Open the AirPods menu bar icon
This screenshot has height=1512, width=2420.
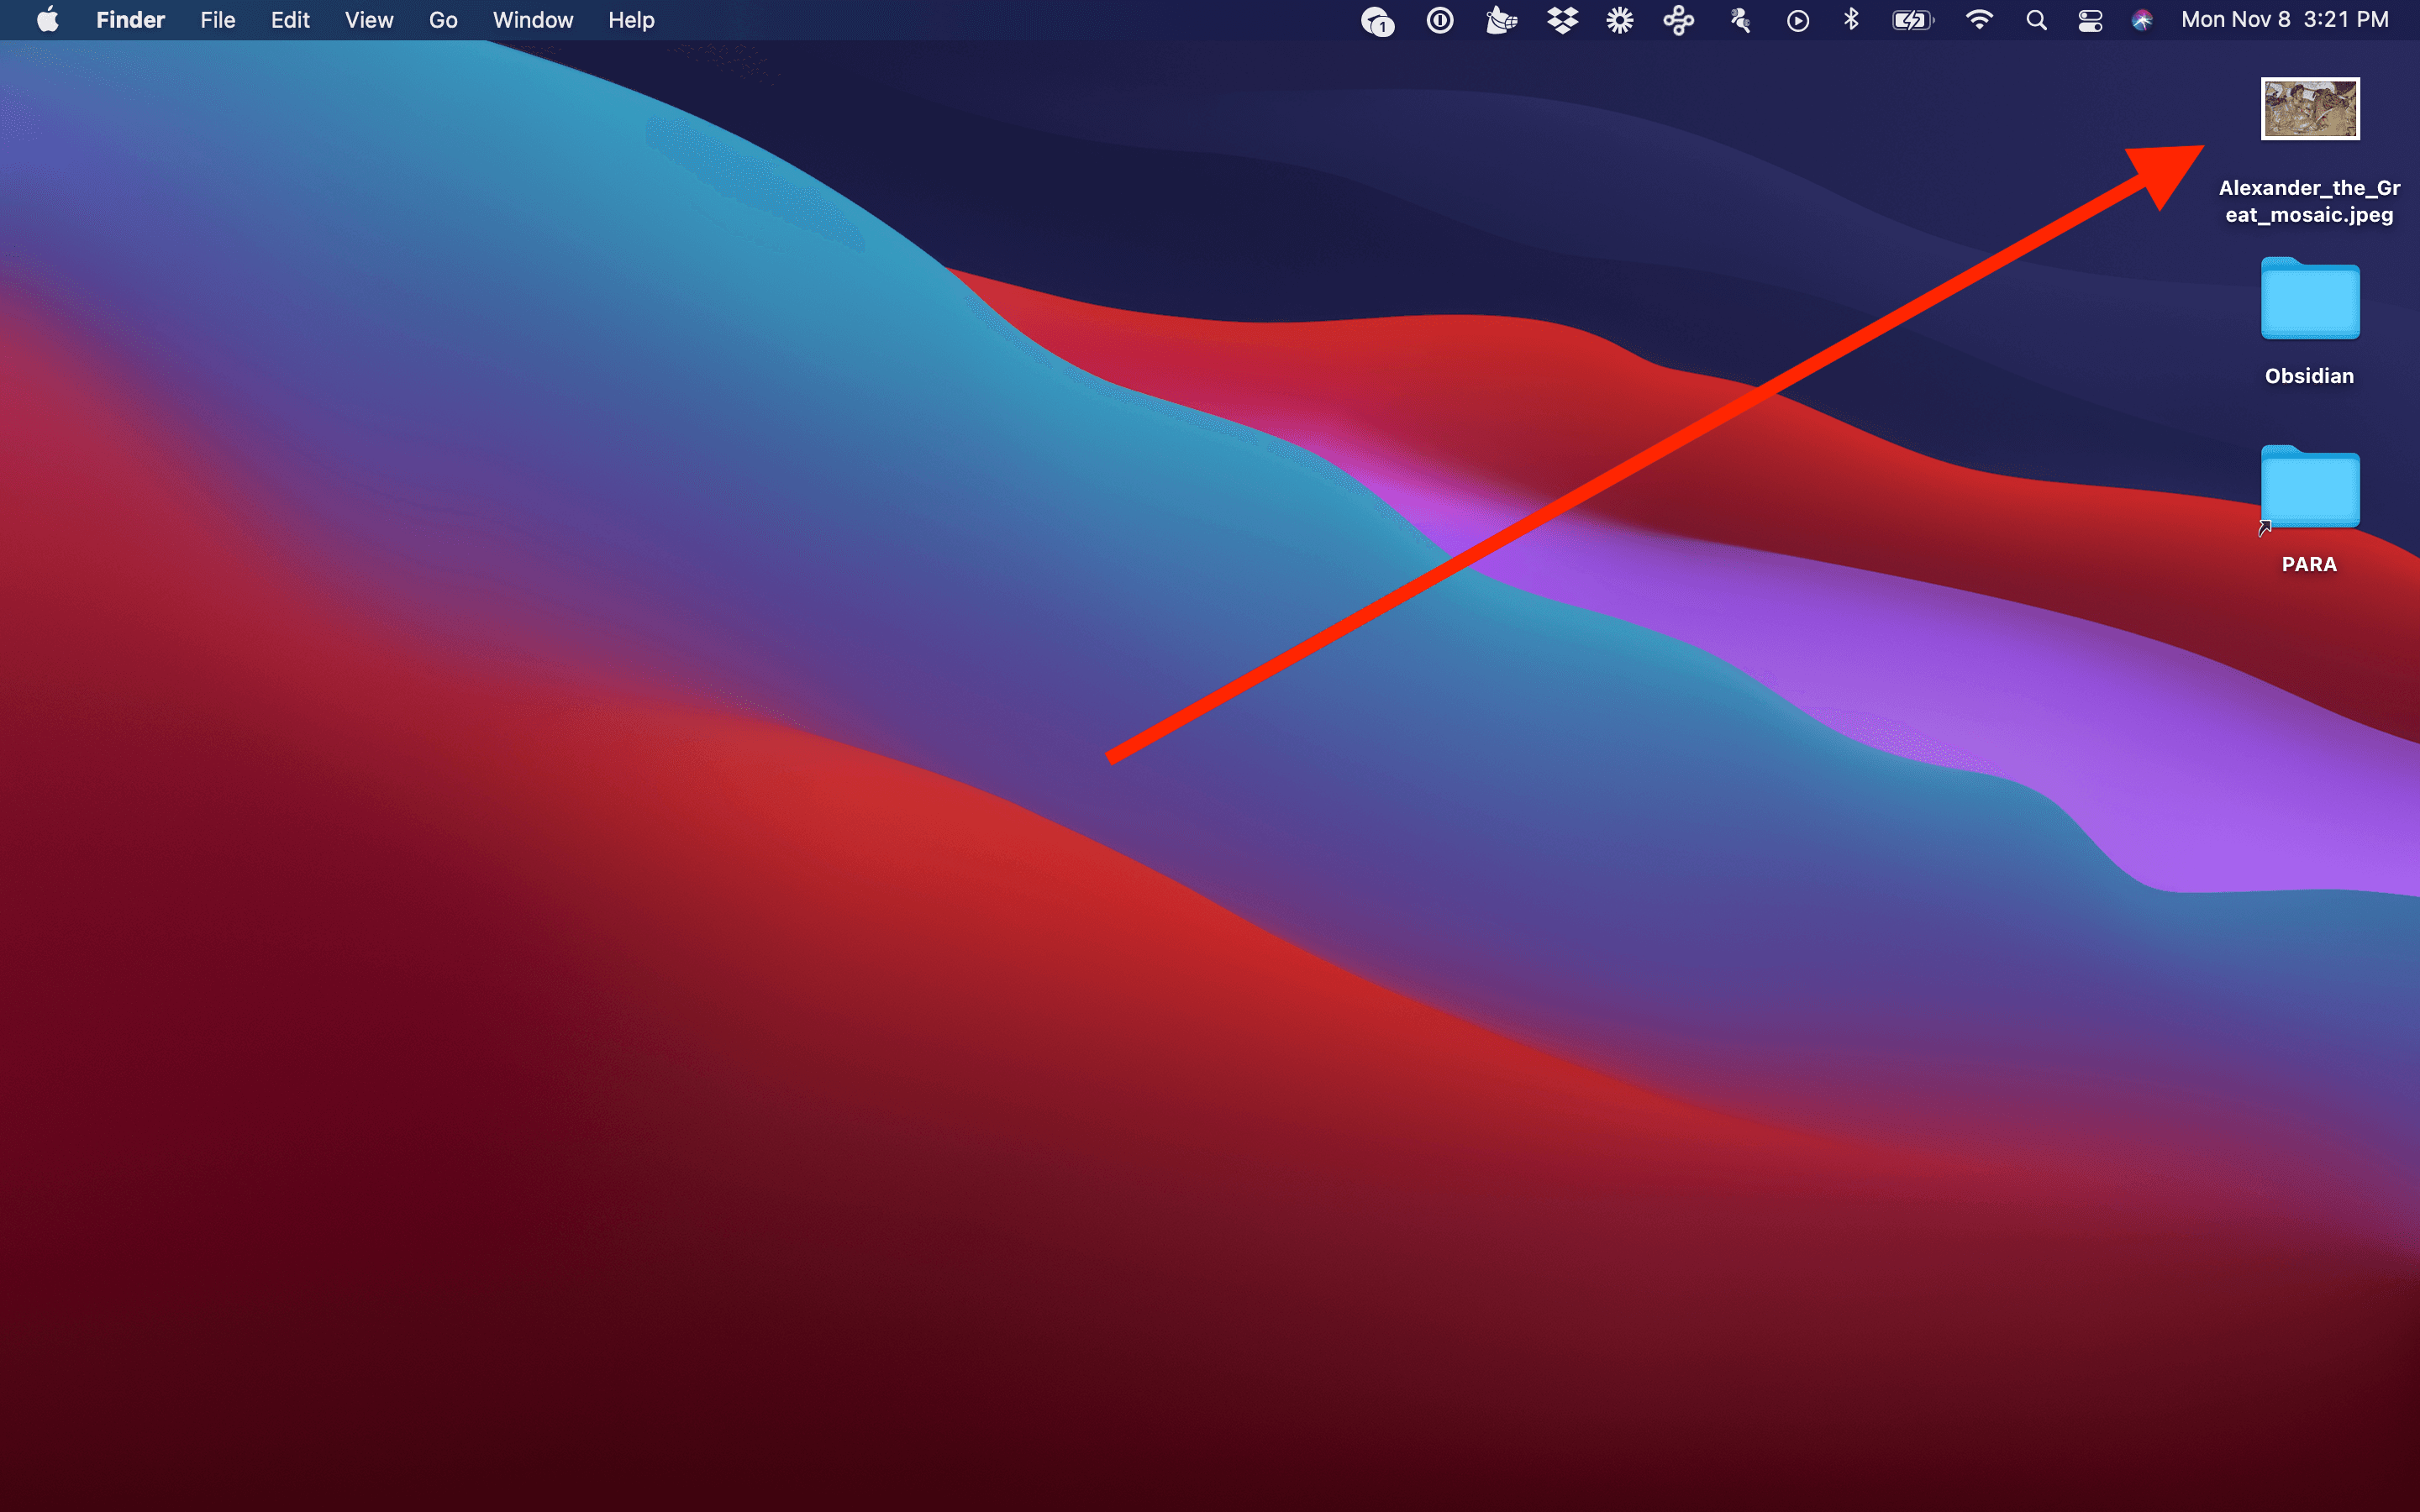(x=1740, y=20)
